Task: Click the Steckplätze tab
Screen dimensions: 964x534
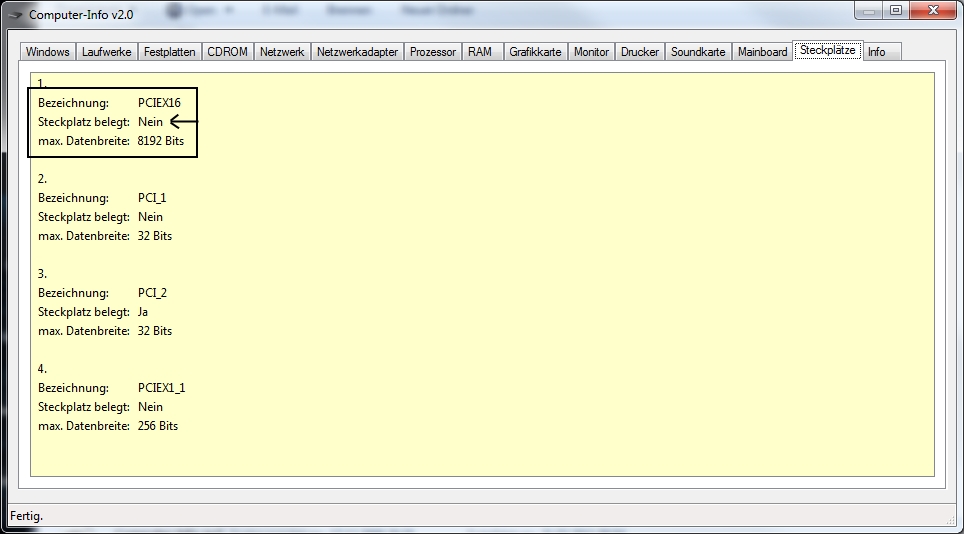Action: tap(827, 50)
